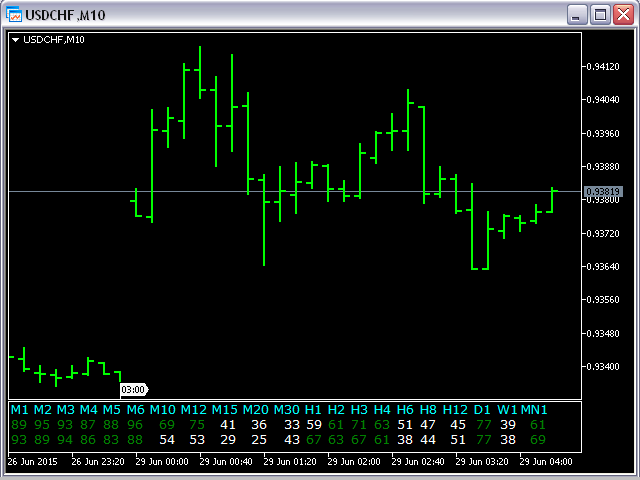Click the value 54 under M10

[167, 440]
